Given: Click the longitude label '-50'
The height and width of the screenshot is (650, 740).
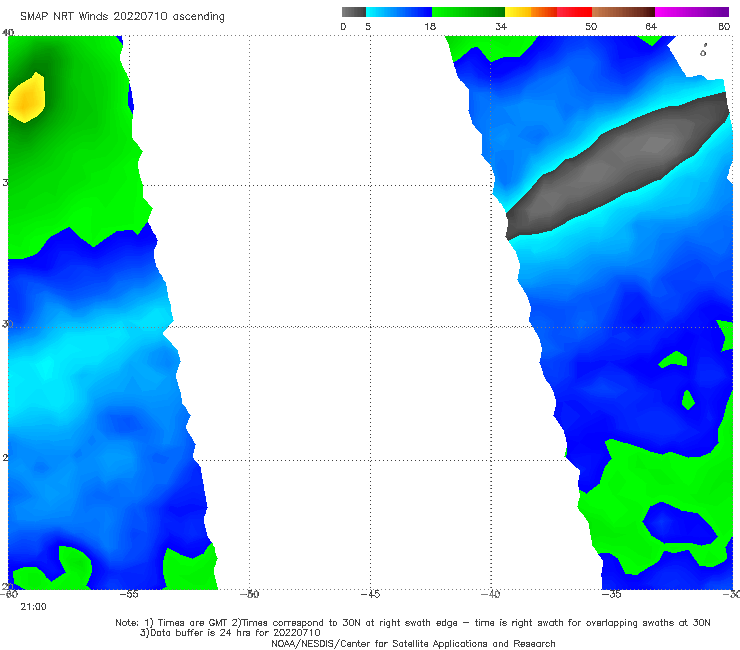Looking at the screenshot, I should click(250, 594).
